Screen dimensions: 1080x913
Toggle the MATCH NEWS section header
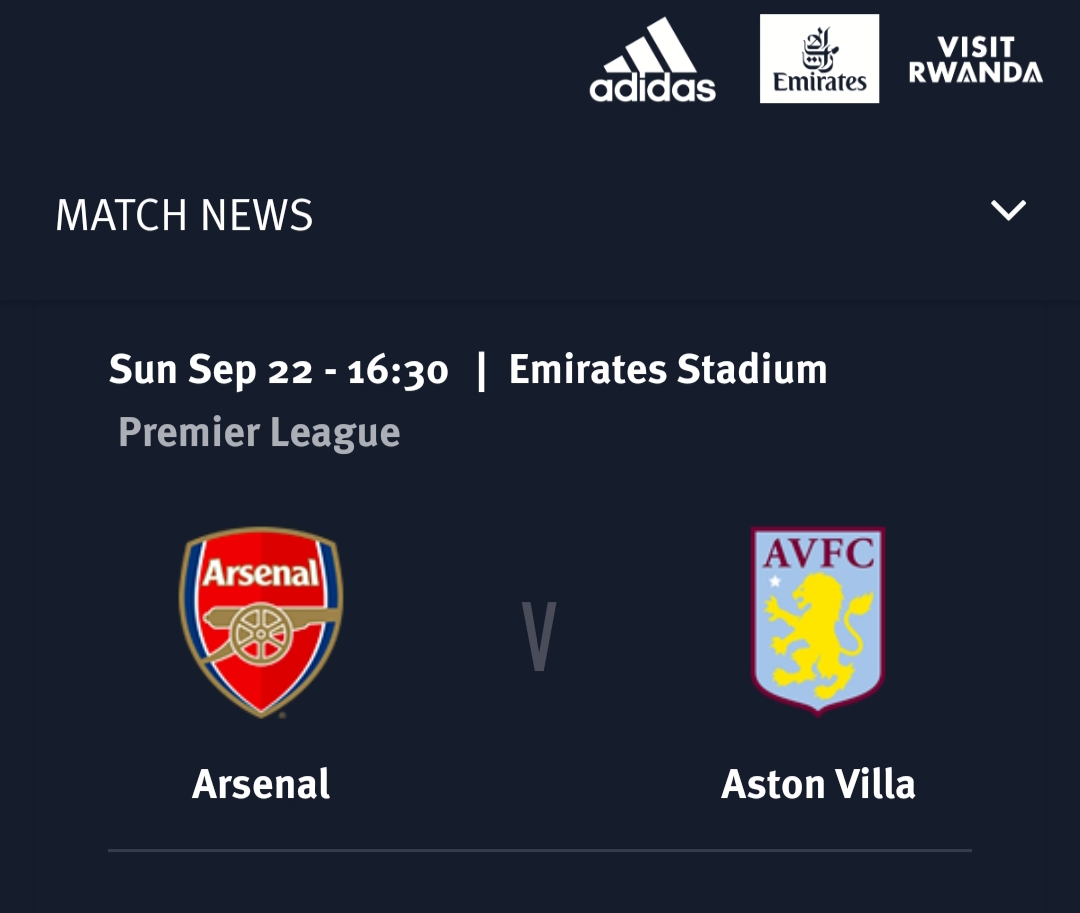pyautogui.click(x=185, y=215)
